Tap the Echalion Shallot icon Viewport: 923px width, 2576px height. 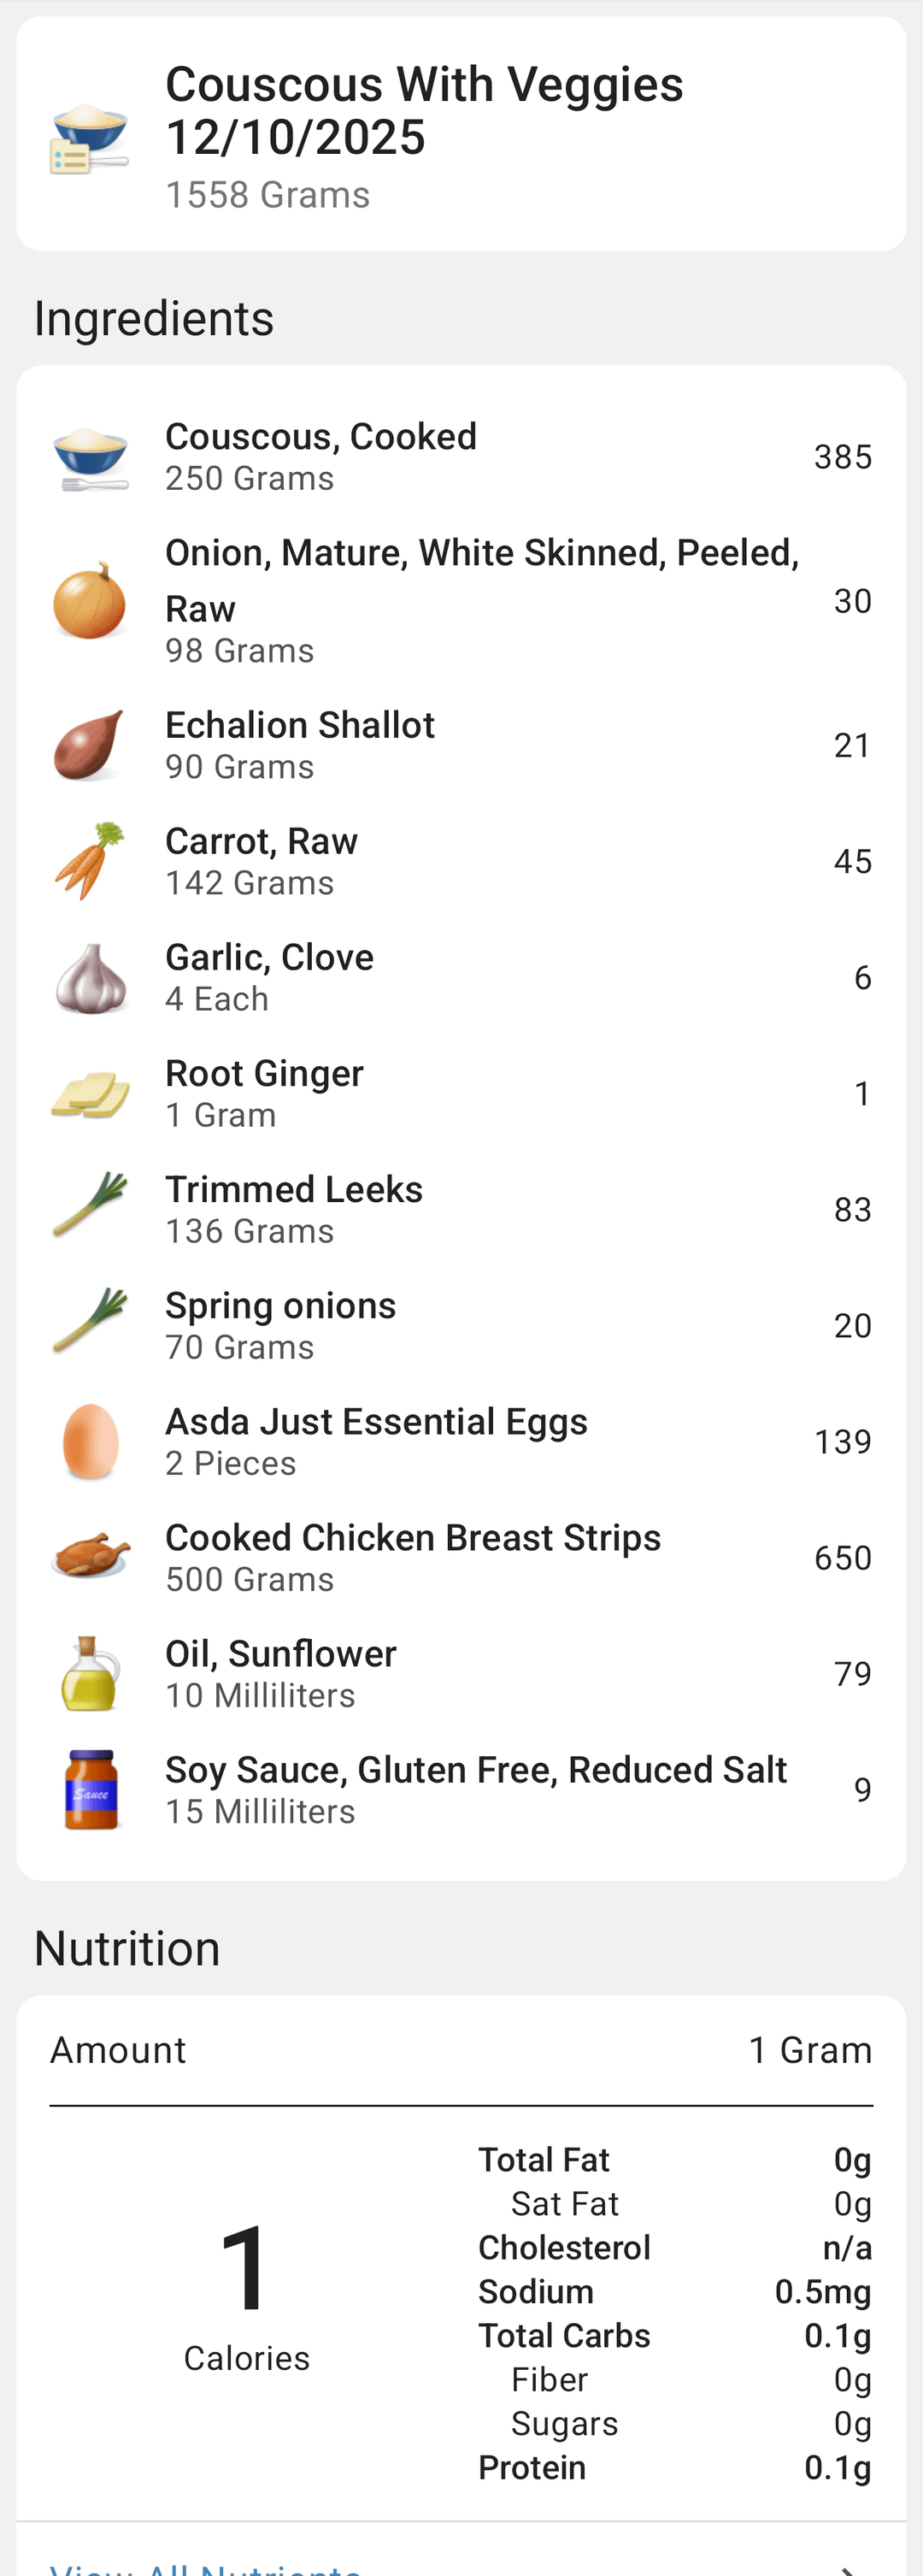(89, 745)
